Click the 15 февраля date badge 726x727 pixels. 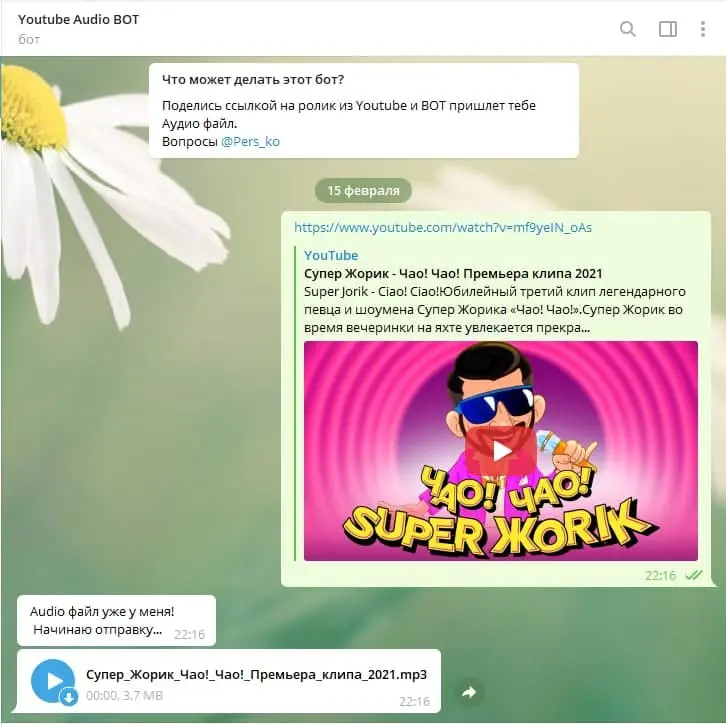point(363,191)
